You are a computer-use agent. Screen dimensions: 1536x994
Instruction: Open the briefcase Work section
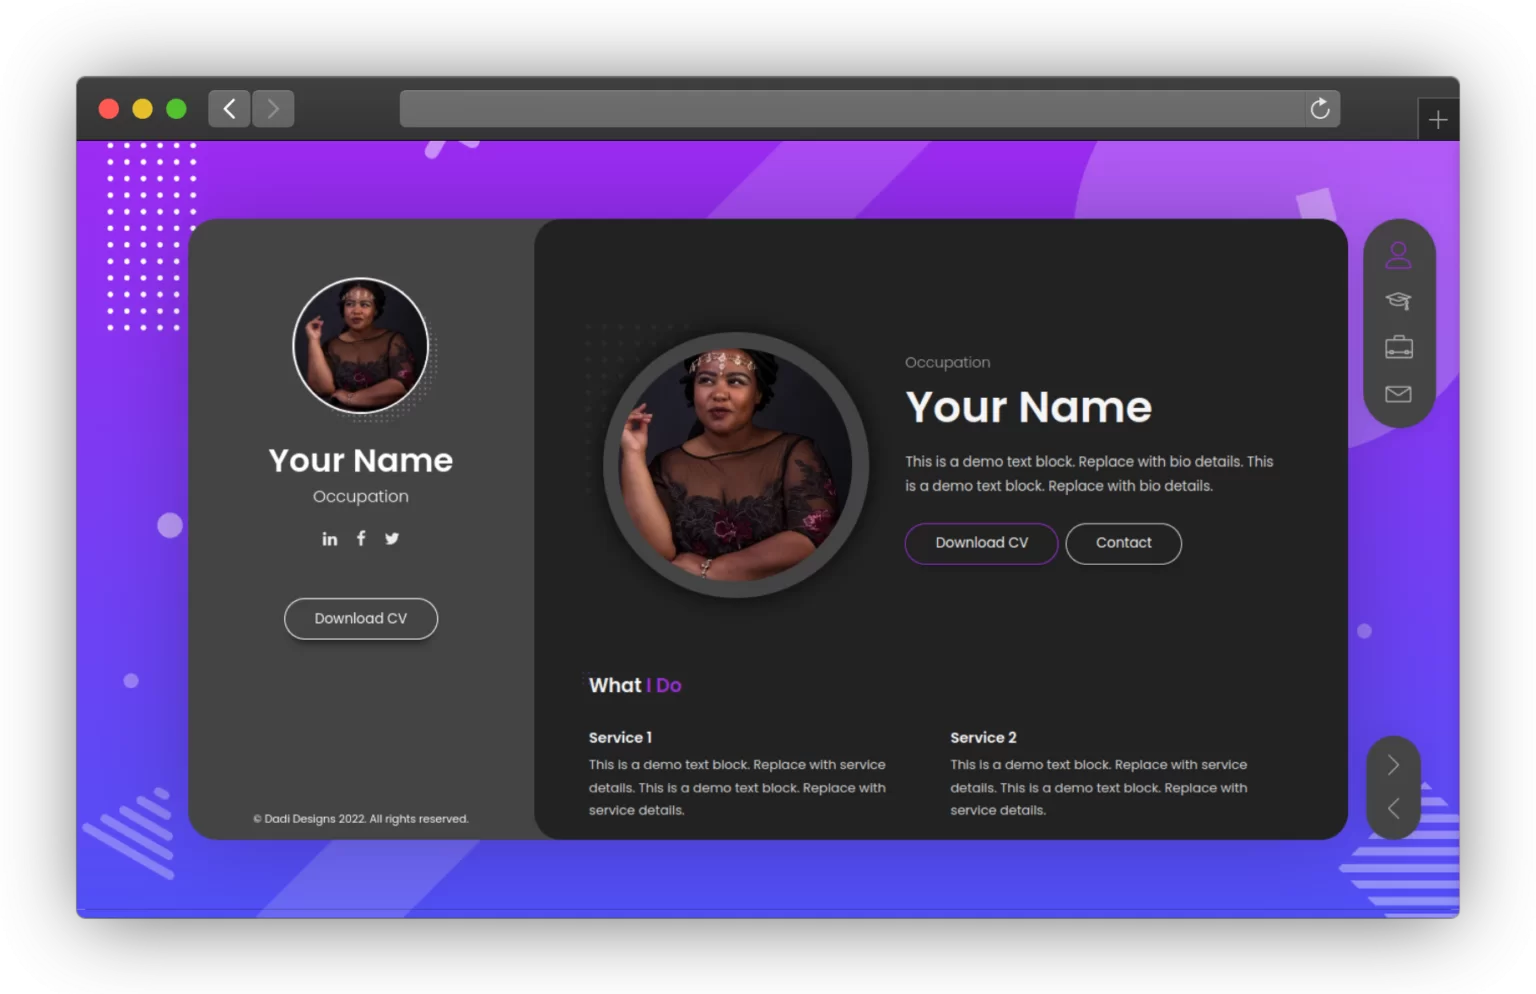coord(1399,347)
